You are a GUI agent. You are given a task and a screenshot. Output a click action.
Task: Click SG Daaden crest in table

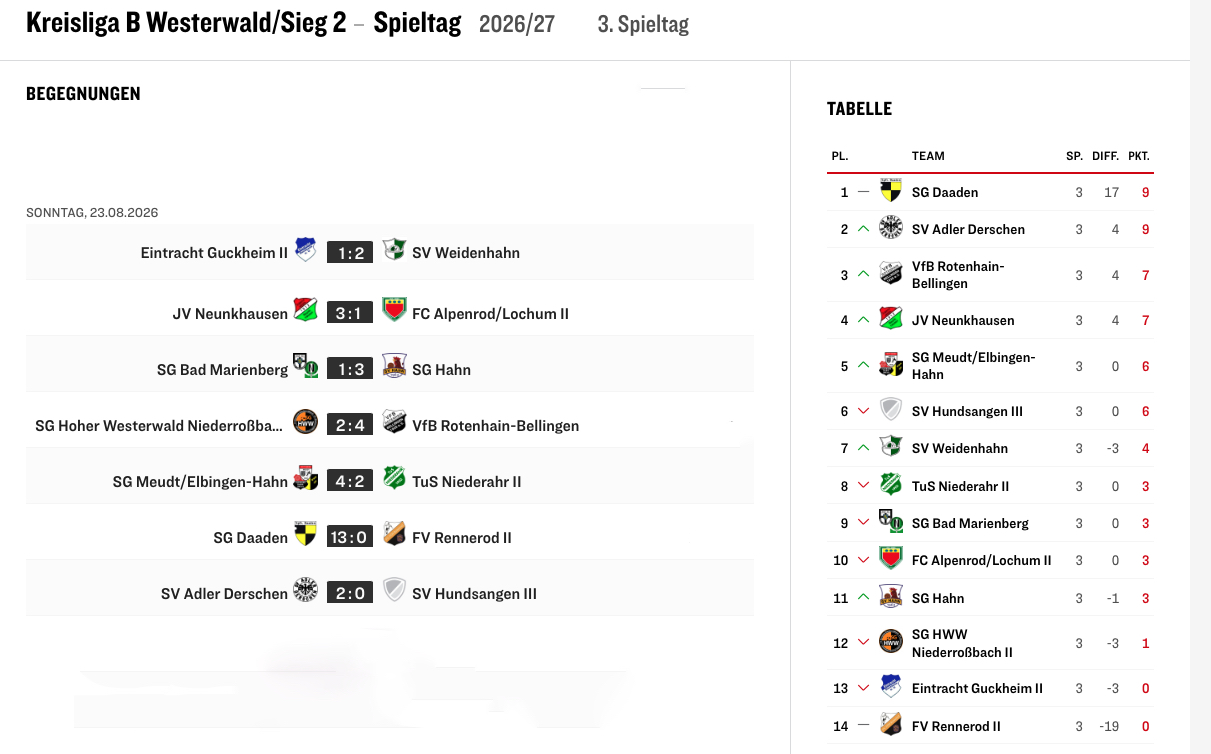pyautogui.click(x=891, y=191)
